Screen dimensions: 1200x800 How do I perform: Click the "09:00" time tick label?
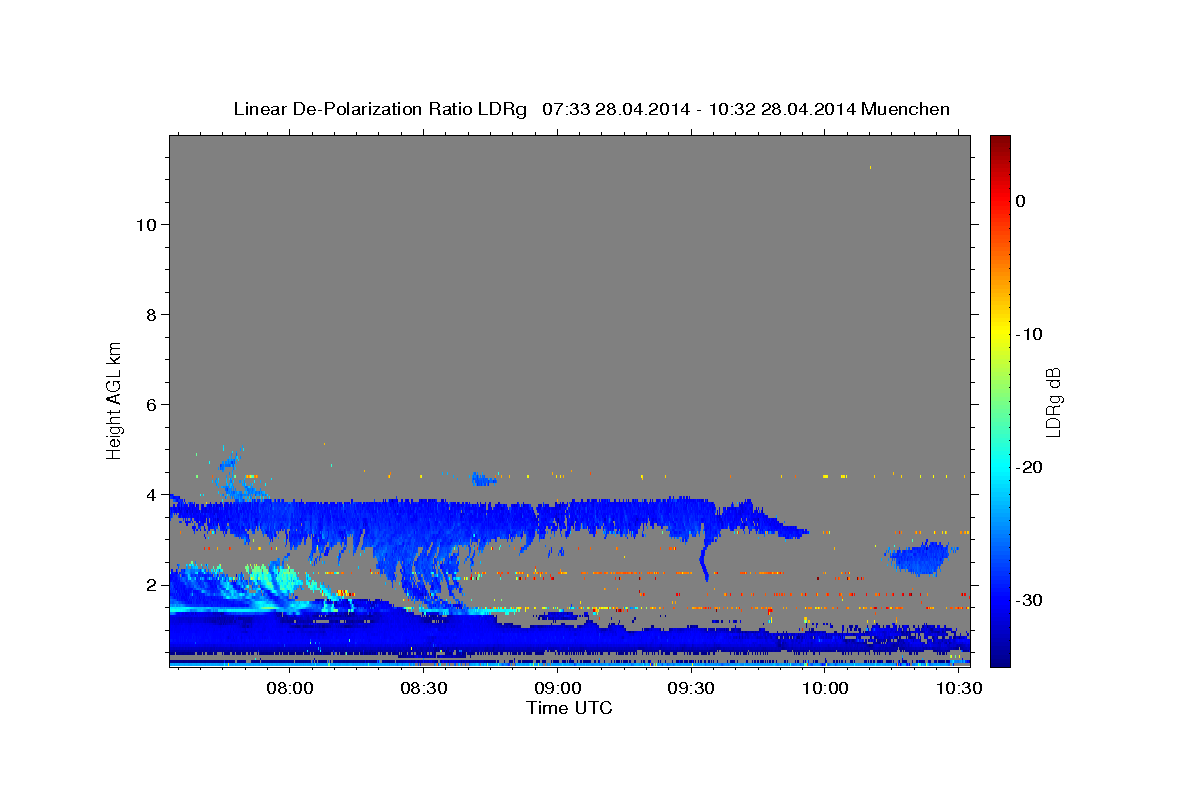559,689
